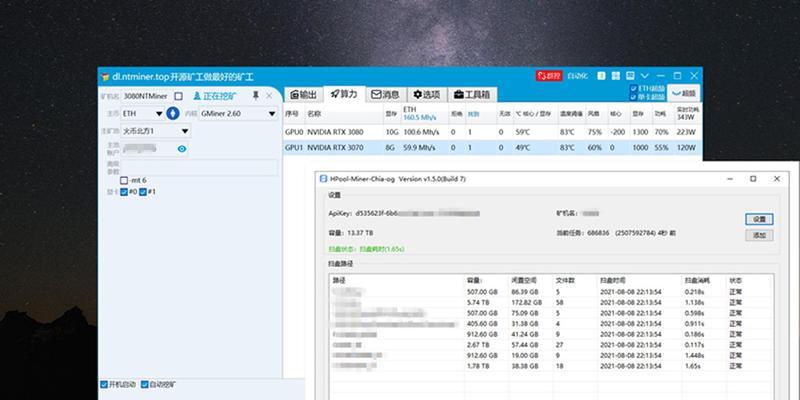
Task: Click the 75% fan speed cell
Action: (x=594, y=132)
